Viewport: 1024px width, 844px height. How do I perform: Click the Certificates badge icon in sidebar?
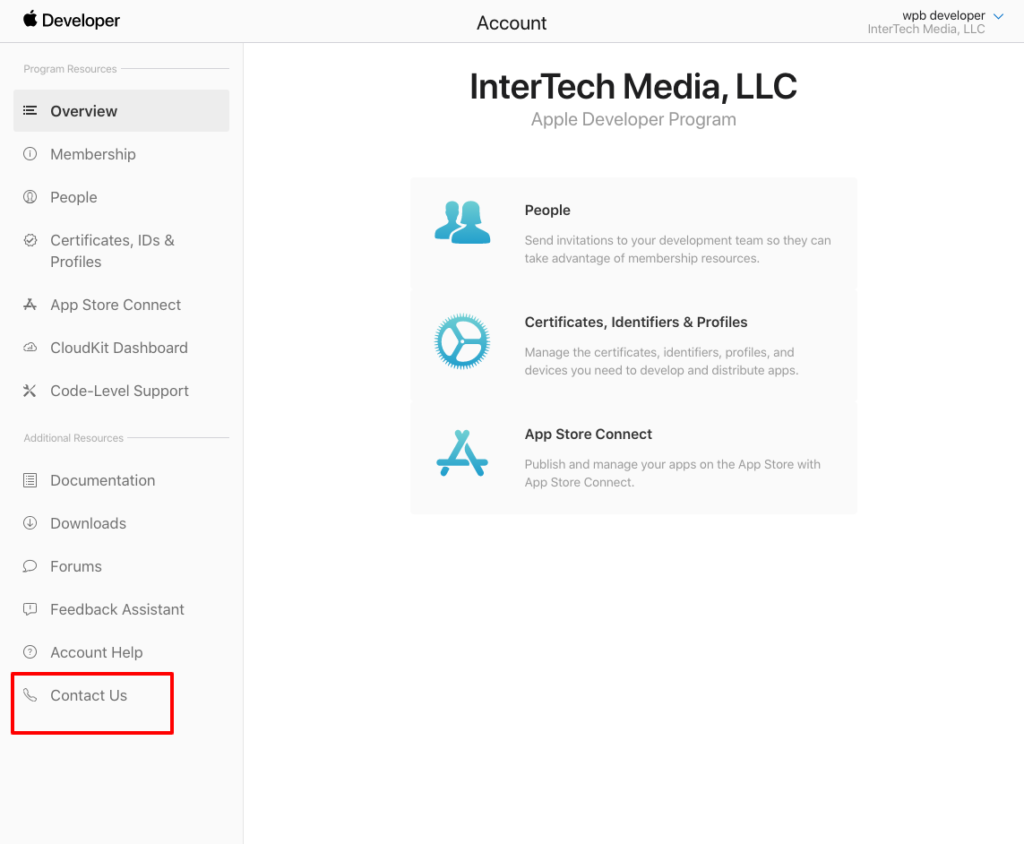click(30, 240)
